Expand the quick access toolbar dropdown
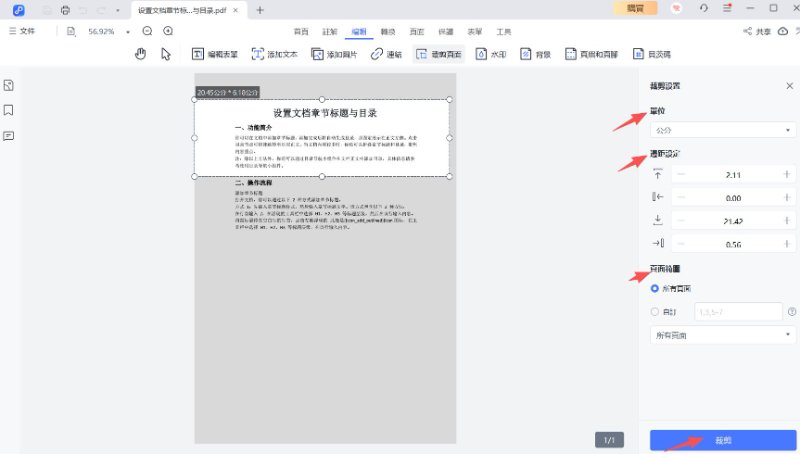 118,10
